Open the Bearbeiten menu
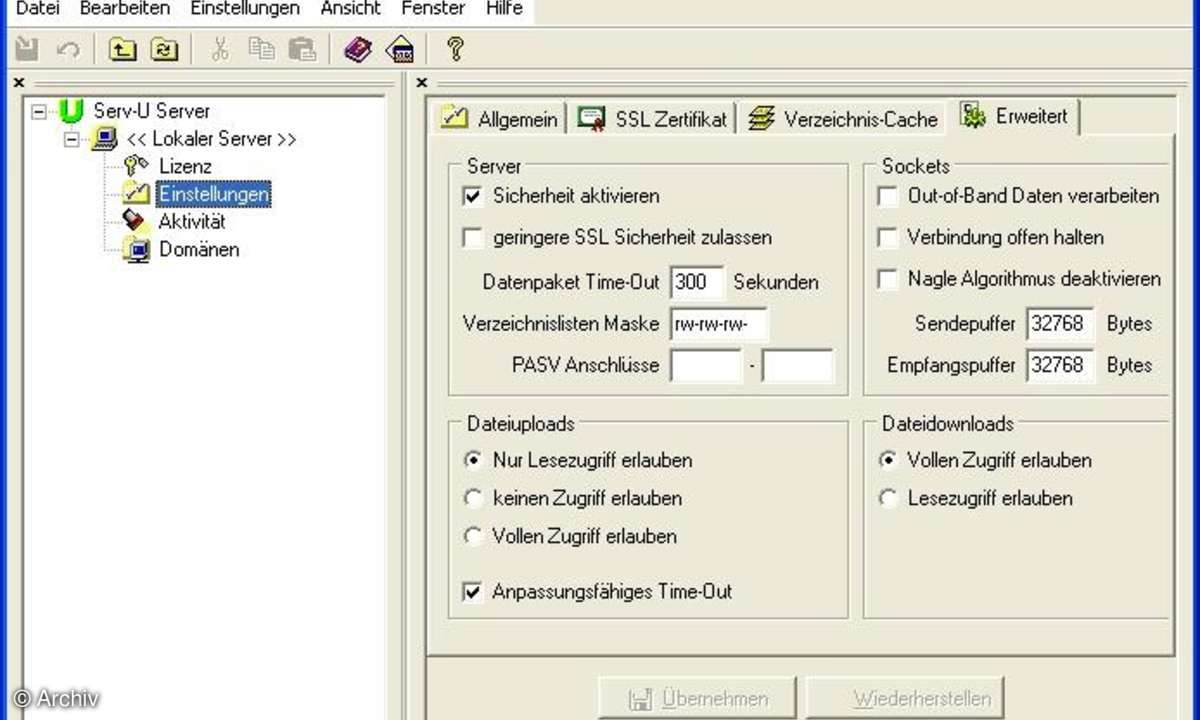 pos(125,9)
